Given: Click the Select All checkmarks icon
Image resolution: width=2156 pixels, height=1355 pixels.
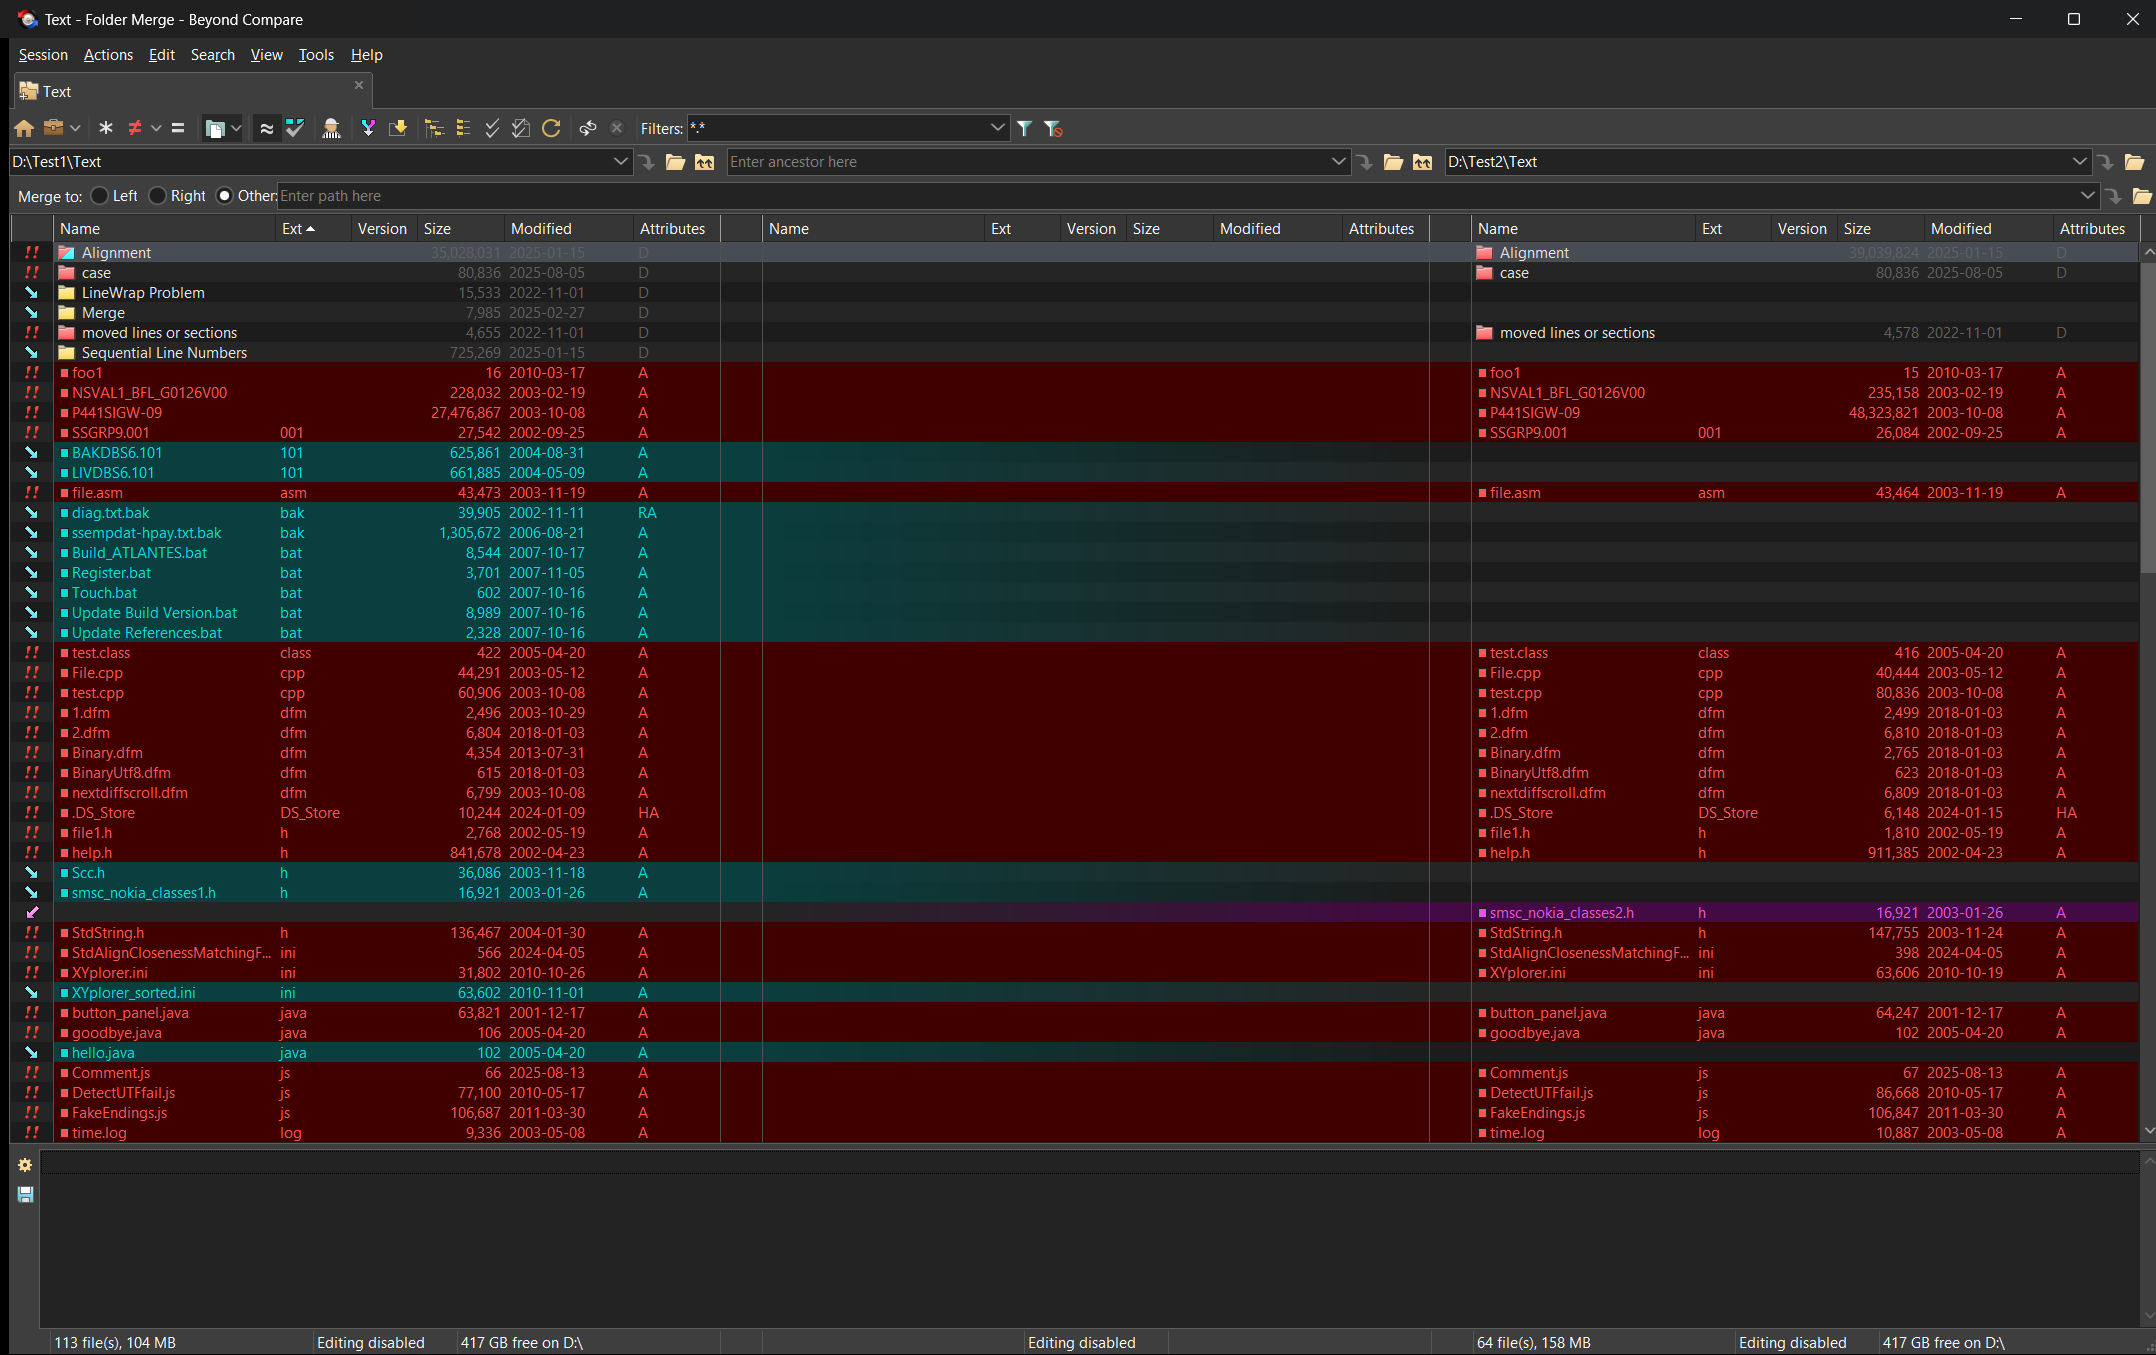Looking at the screenshot, I should point(492,128).
